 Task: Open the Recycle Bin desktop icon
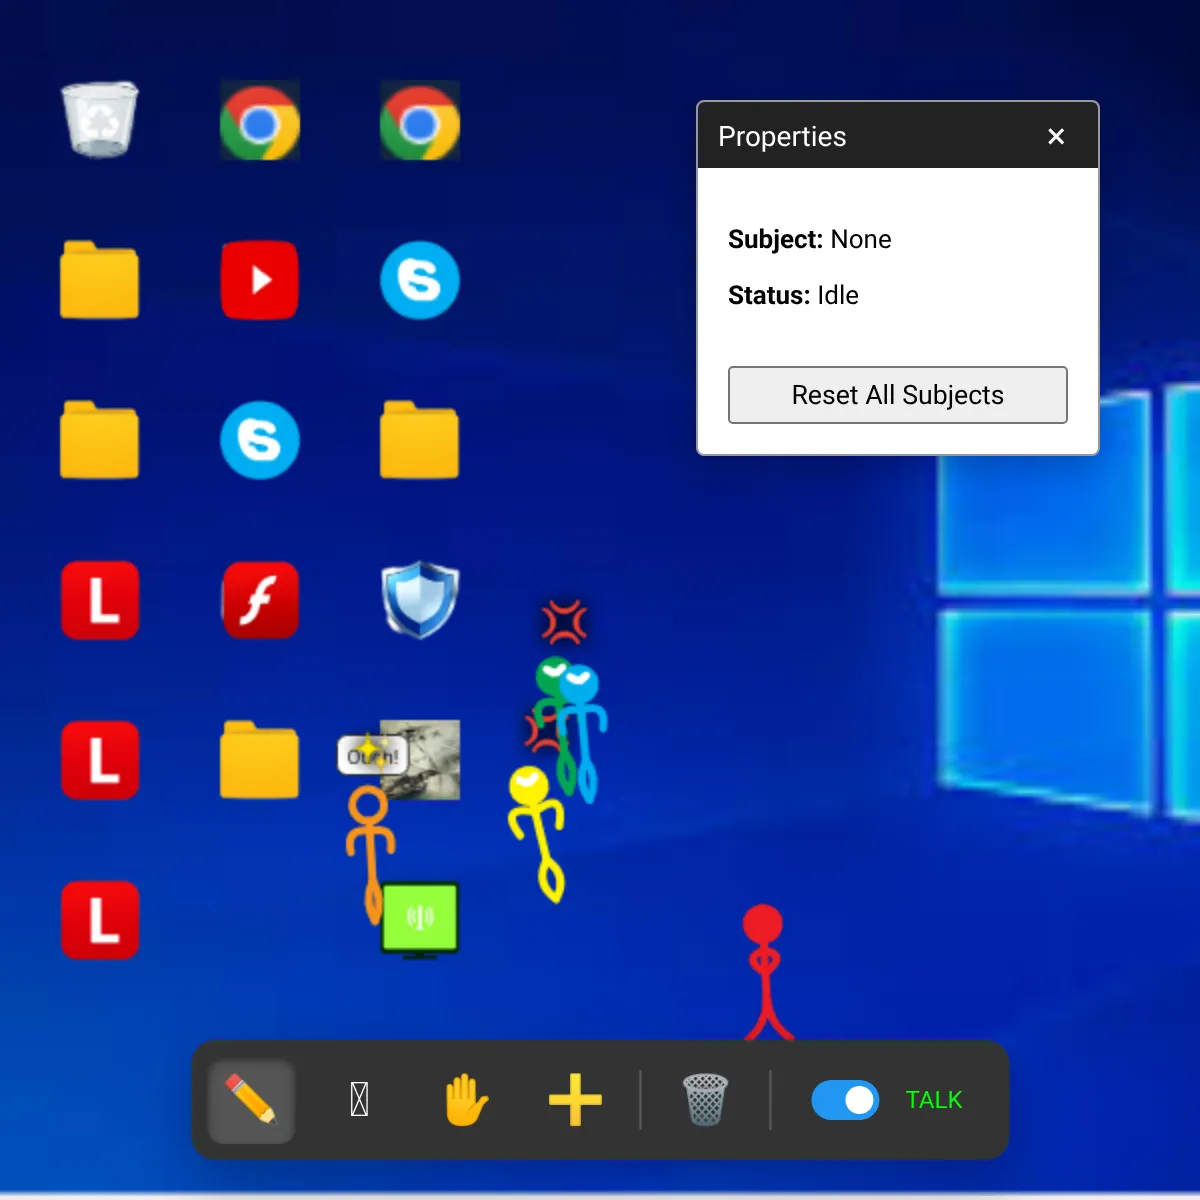tap(100, 120)
